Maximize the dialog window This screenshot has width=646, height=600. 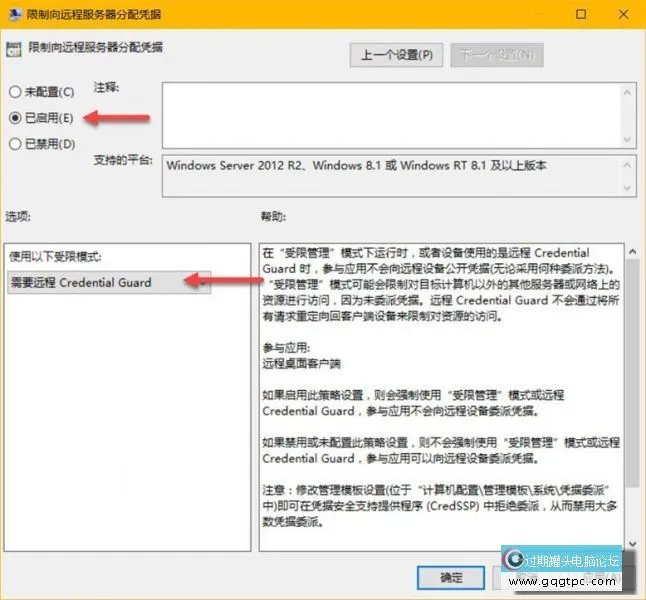pyautogui.click(x=581, y=14)
